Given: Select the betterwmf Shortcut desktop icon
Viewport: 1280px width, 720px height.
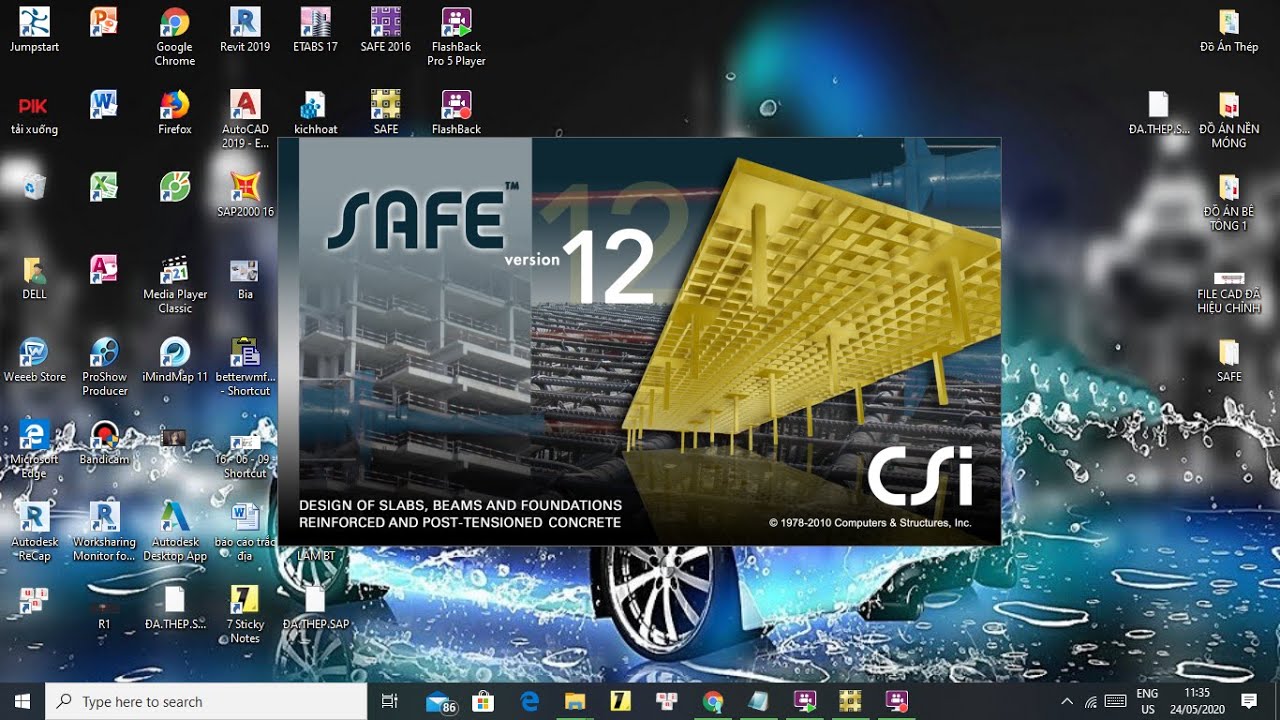Looking at the screenshot, I should (245, 367).
